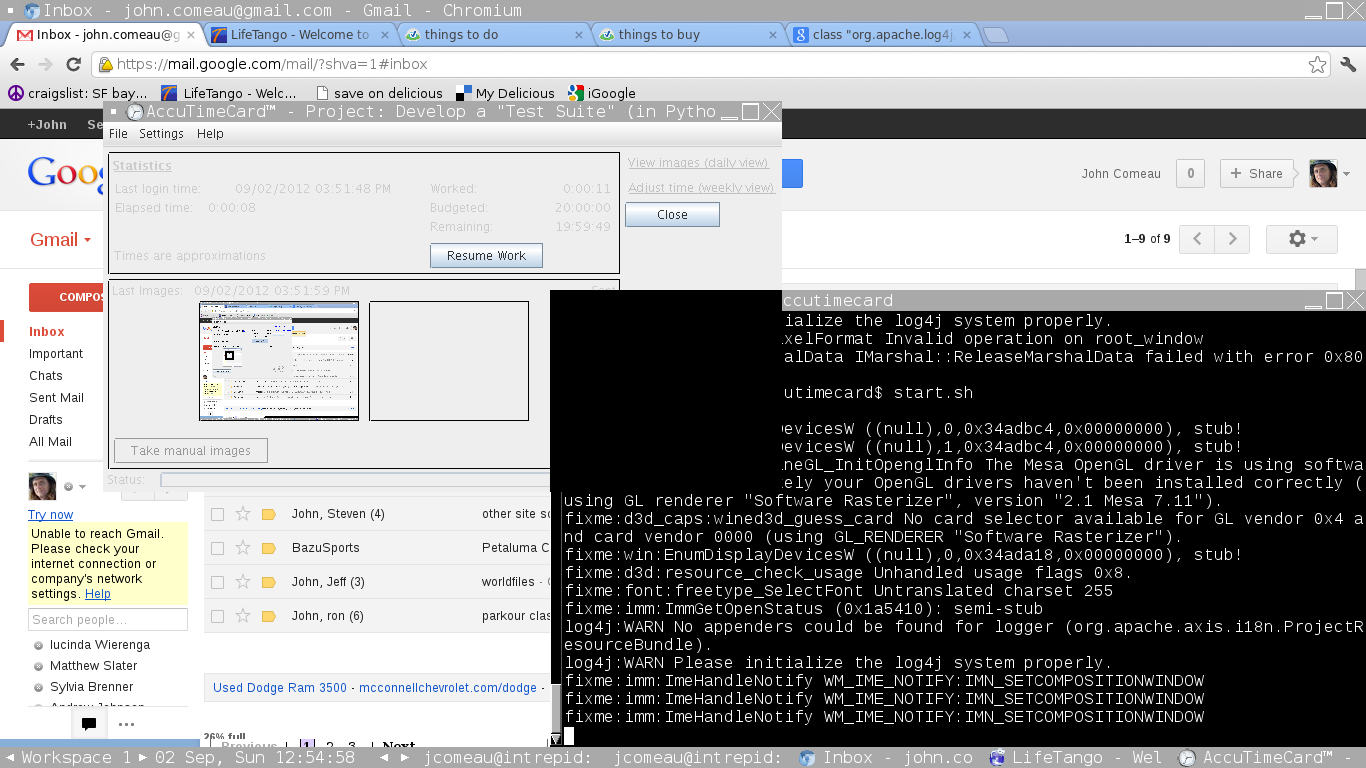
Task: Click Take manual images button
Action: (x=190, y=450)
